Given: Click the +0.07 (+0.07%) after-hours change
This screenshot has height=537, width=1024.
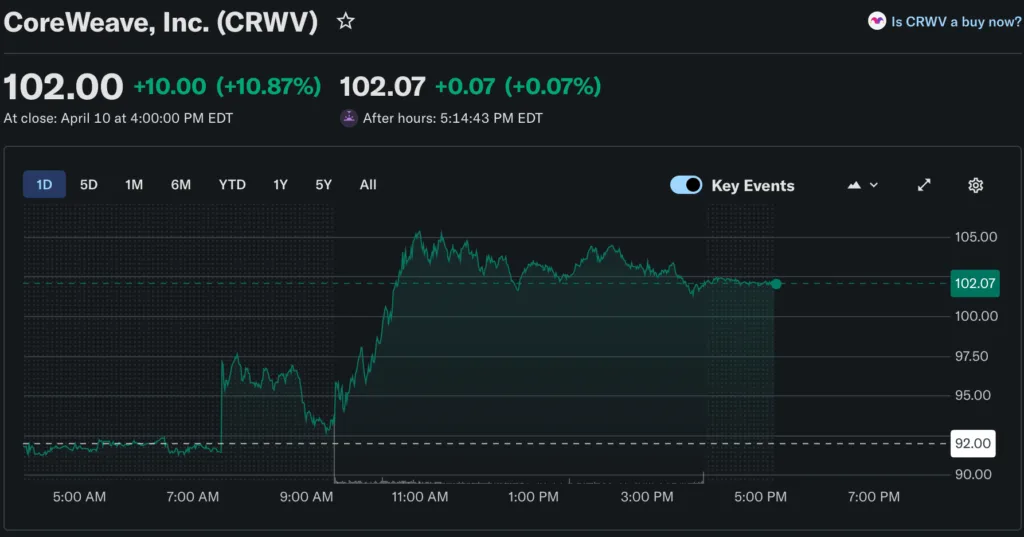Looking at the screenshot, I should [x=518, y=86].
